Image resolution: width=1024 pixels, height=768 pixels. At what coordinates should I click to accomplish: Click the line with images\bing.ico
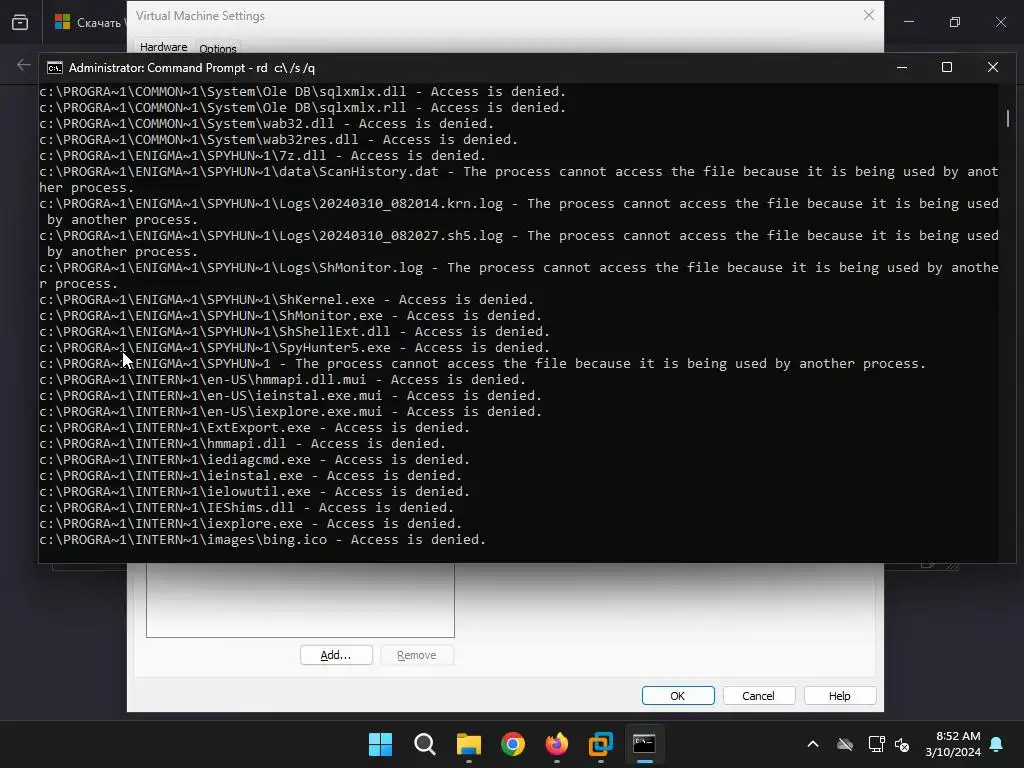[263, 539]
